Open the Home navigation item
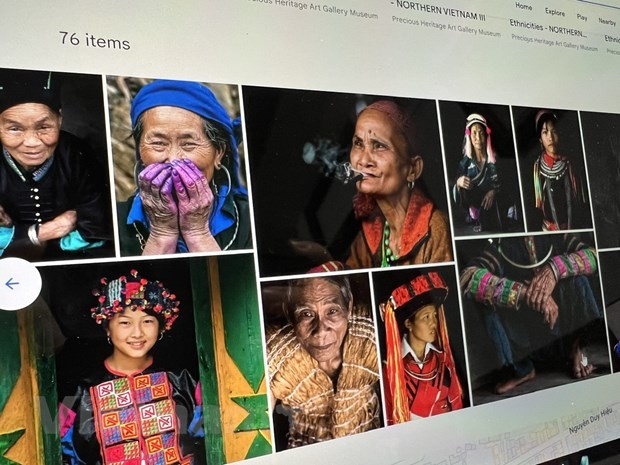 point(524,6)
